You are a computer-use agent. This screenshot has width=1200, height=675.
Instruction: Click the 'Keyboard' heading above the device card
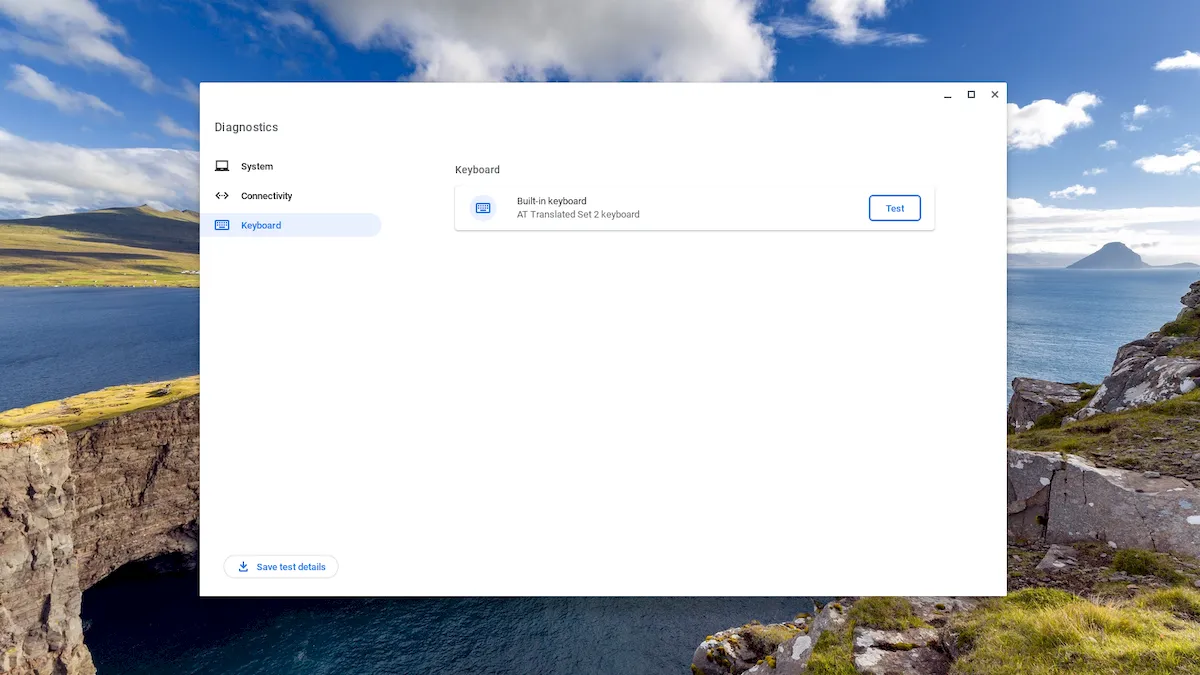coord(477,170)
